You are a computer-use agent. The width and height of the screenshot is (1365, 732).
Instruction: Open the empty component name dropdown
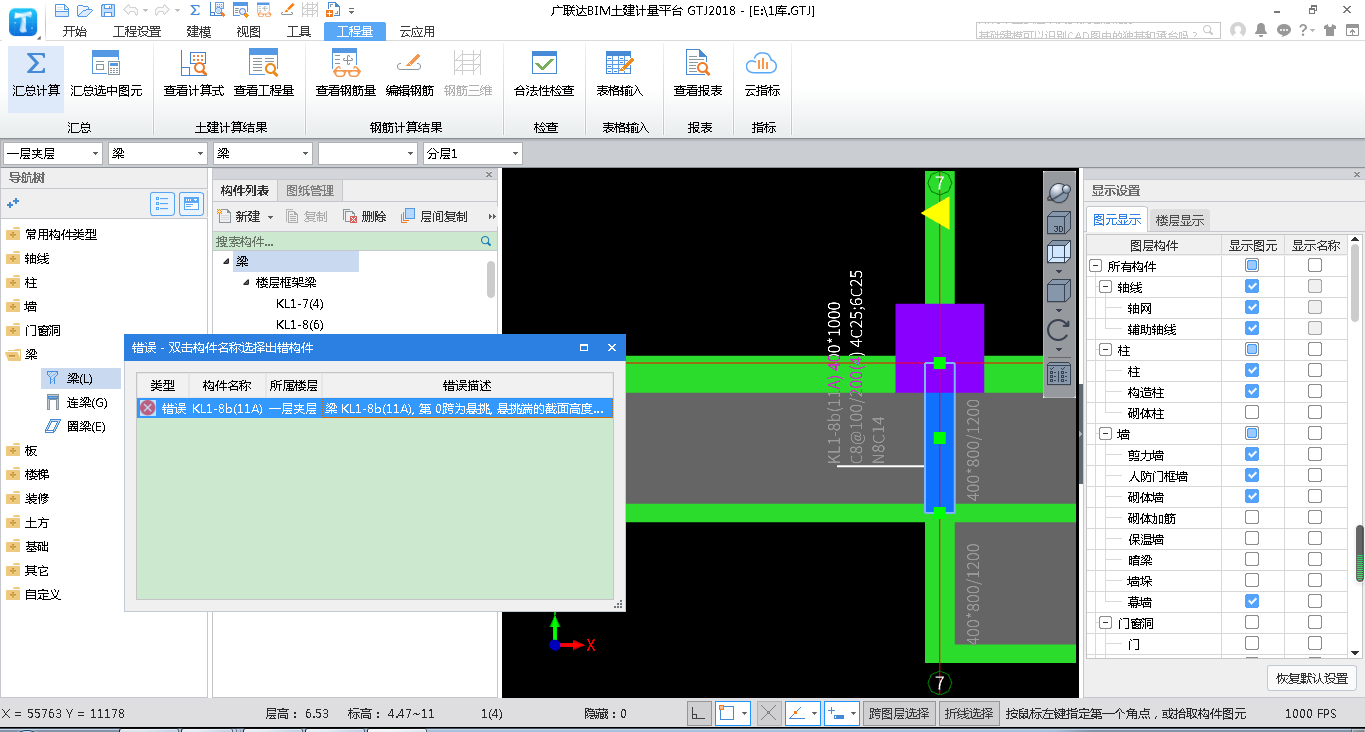tap(367, 153)
